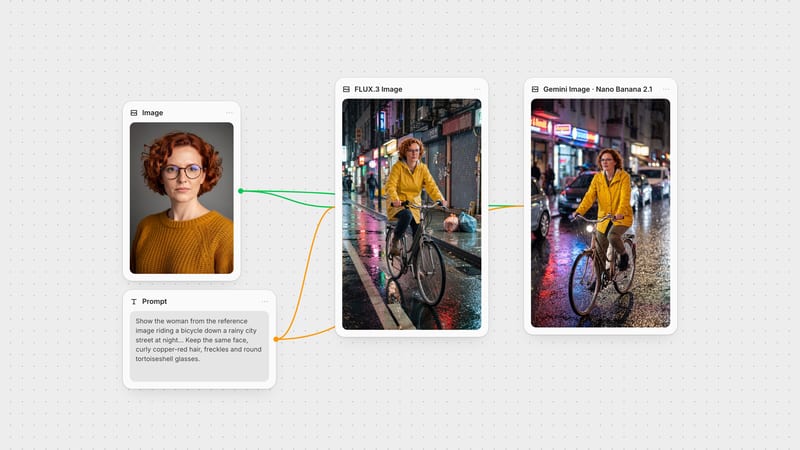Click the orange output port of Prompt node
Image resolution: width=800 pixels, height=450 pixels.
[276, 339]
